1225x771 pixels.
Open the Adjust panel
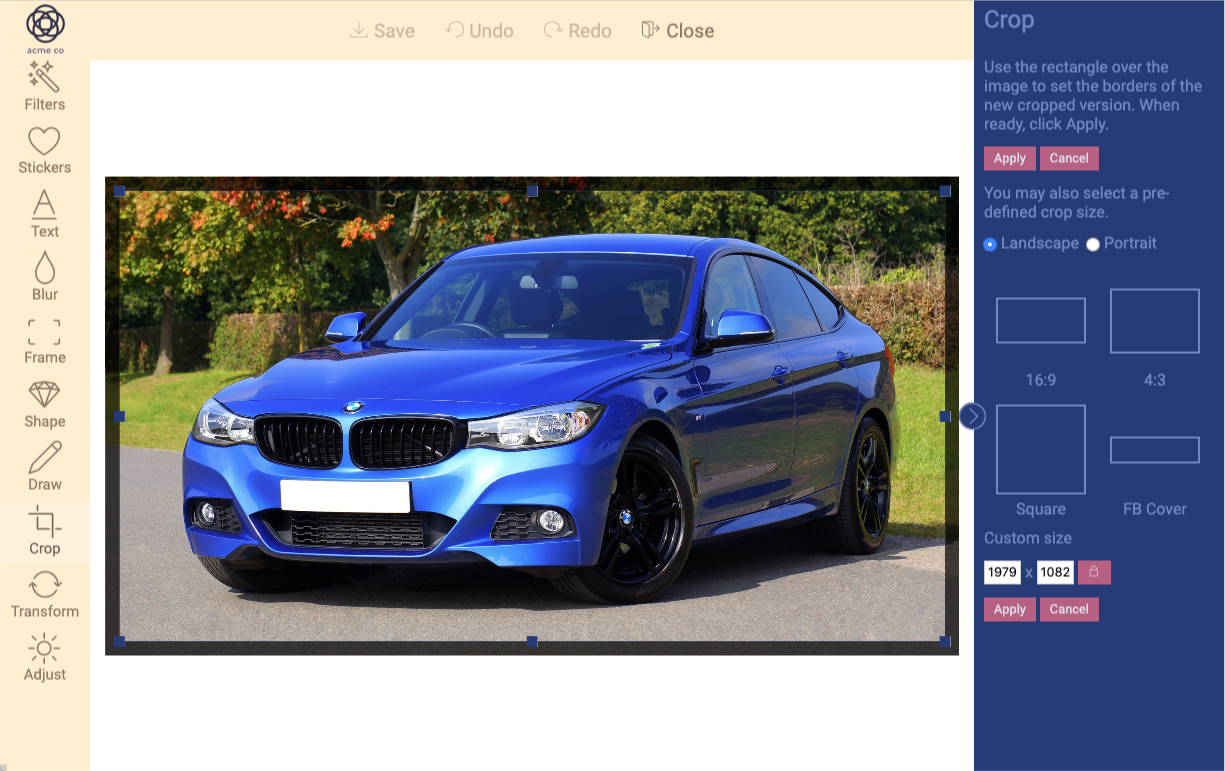(44, 655)
